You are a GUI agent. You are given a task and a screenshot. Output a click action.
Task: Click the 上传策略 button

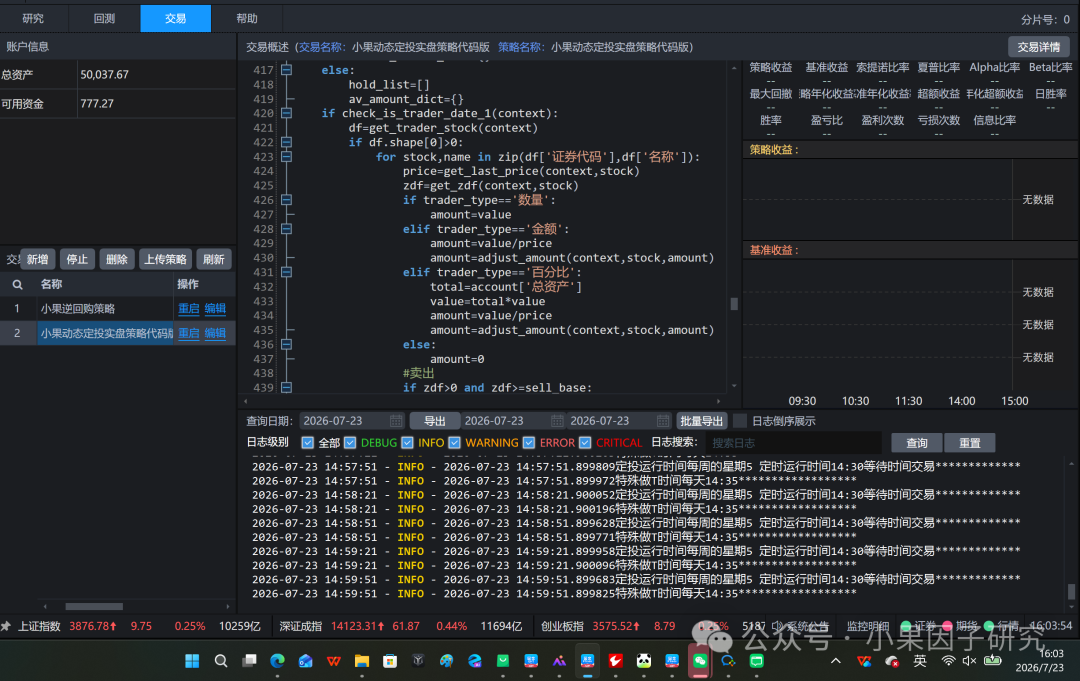coord(165,260)
